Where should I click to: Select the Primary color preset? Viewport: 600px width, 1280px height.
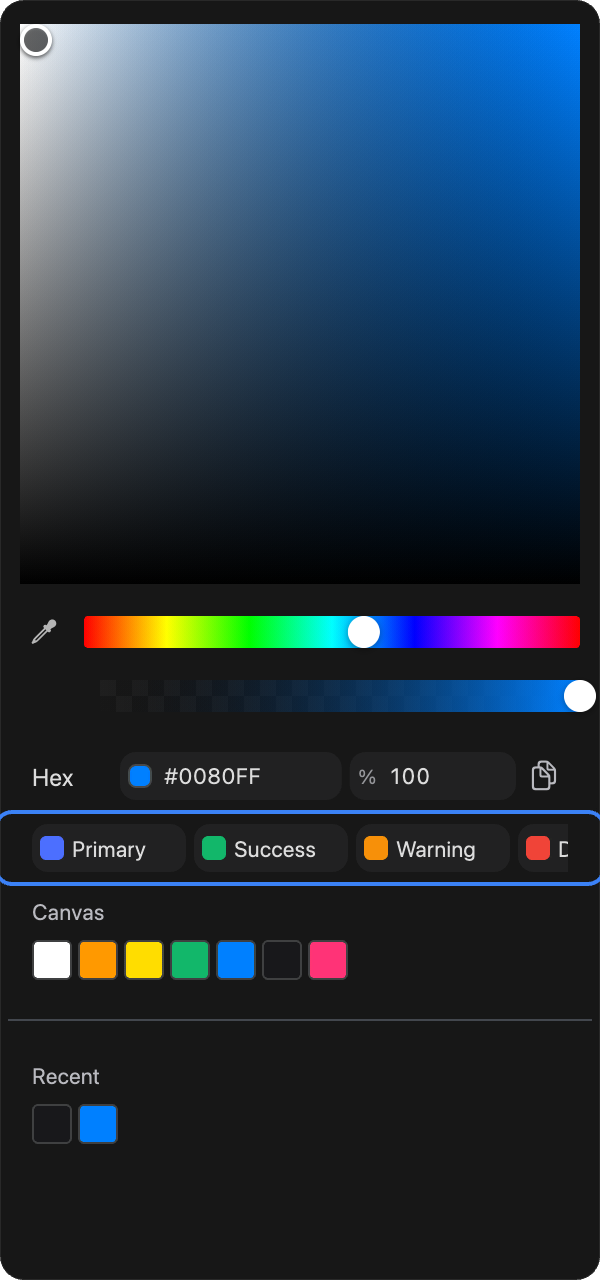109,849
